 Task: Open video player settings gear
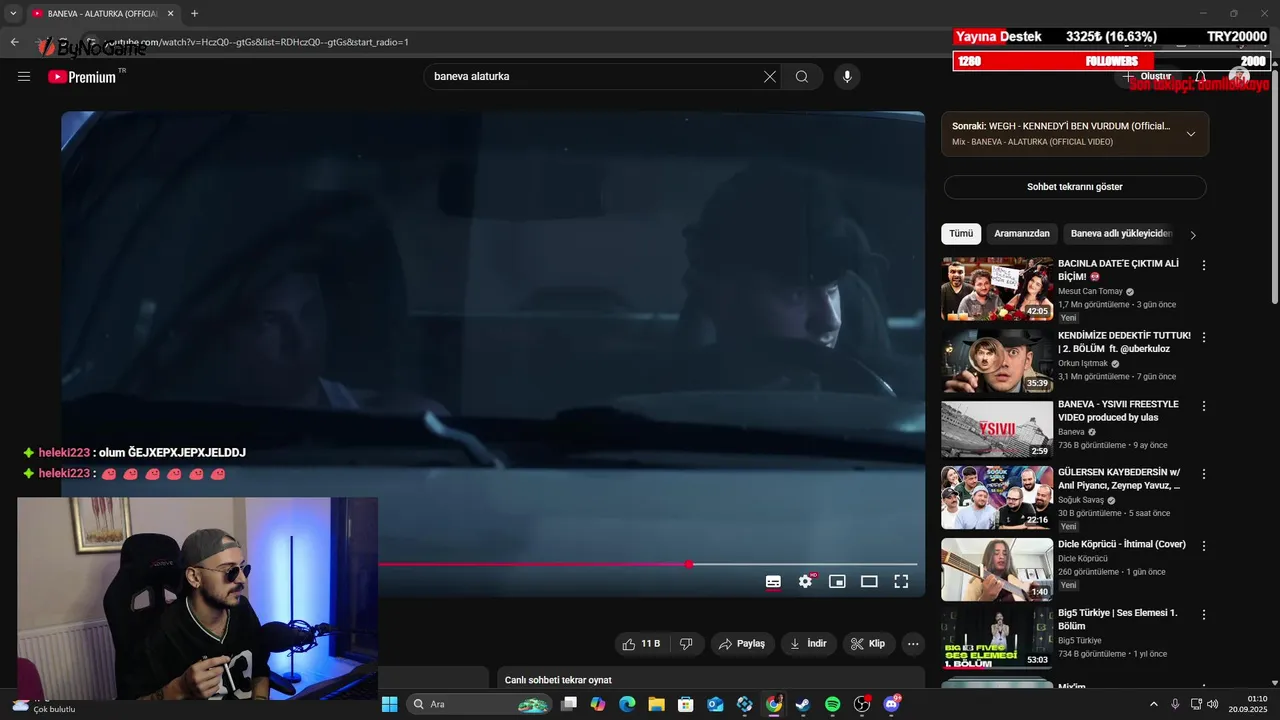click(805, 581)
